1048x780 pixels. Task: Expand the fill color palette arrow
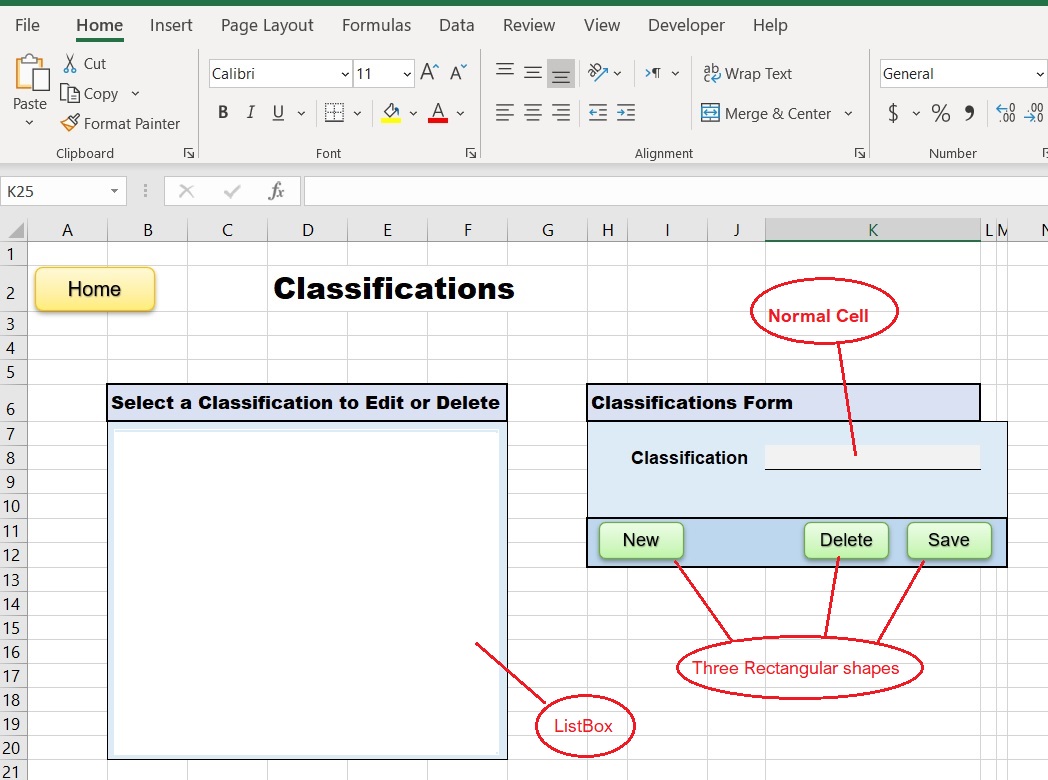pos(413,113)
